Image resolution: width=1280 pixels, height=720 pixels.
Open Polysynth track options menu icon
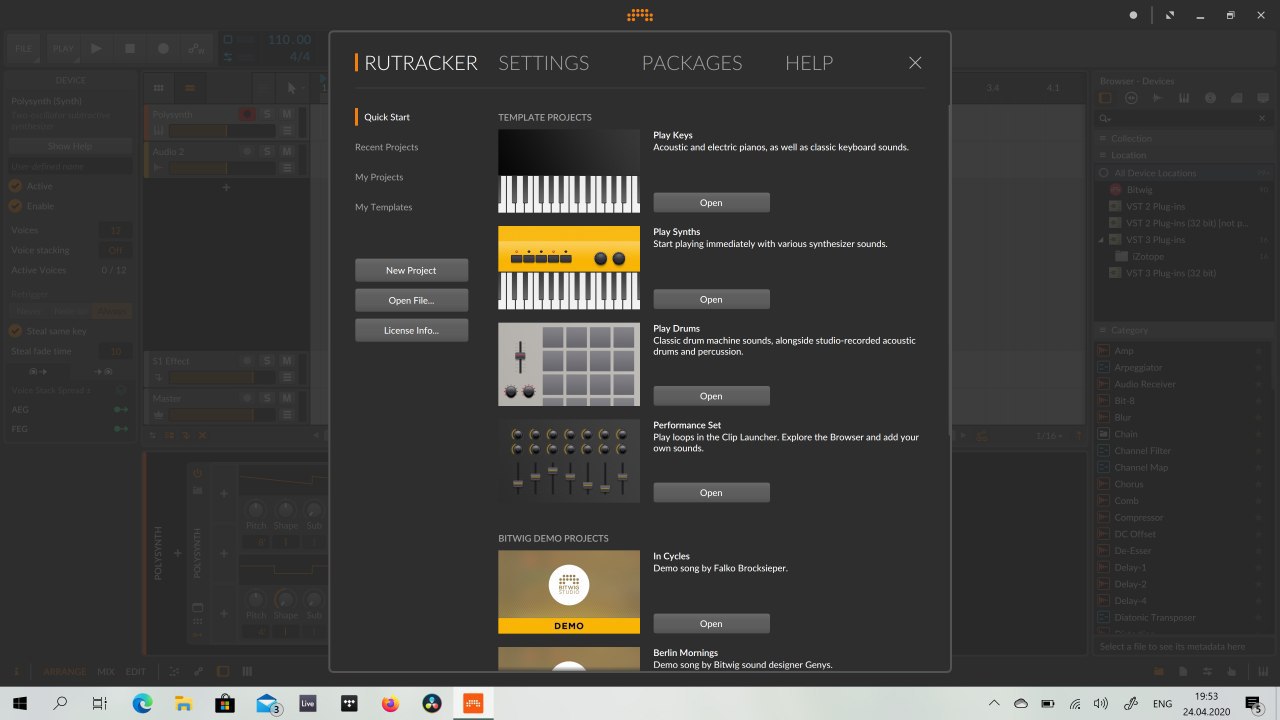point(286,131)
